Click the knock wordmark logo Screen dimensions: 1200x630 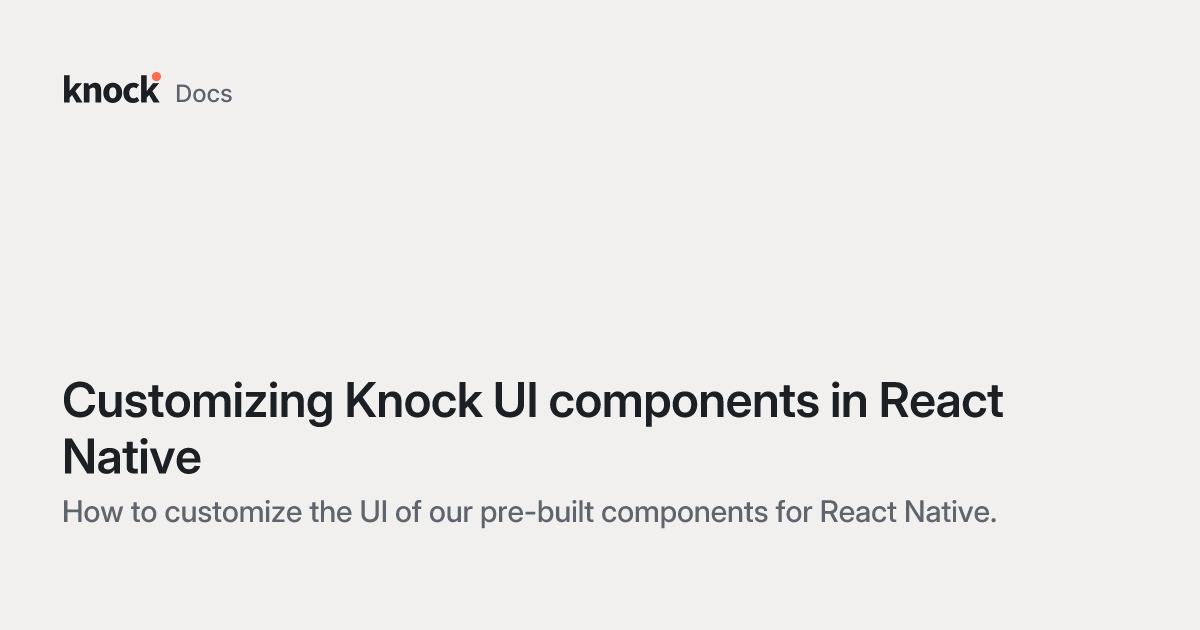pyautogui.click(x=112, y=88)
